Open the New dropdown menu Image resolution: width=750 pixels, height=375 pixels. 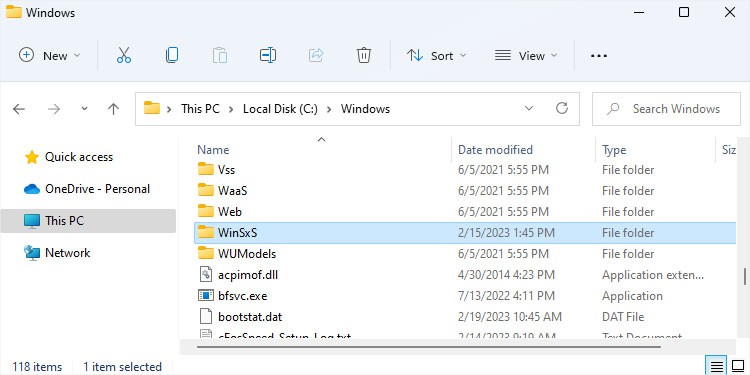click(x=50, y=55)
